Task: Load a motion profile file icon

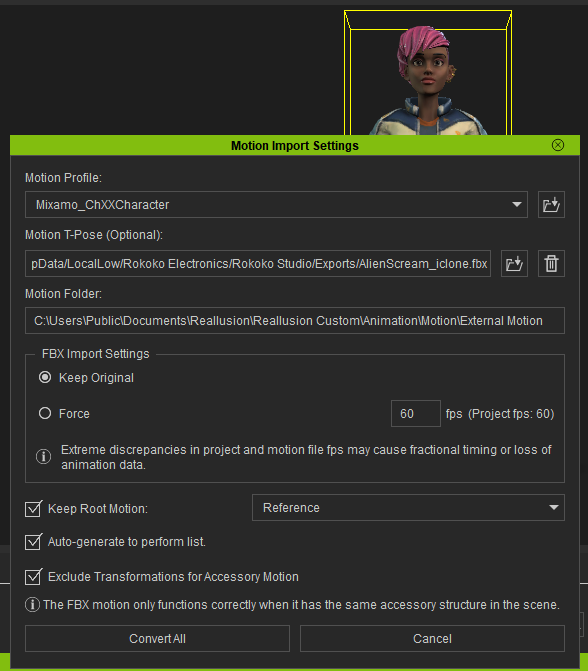Action: coord(551,205)
